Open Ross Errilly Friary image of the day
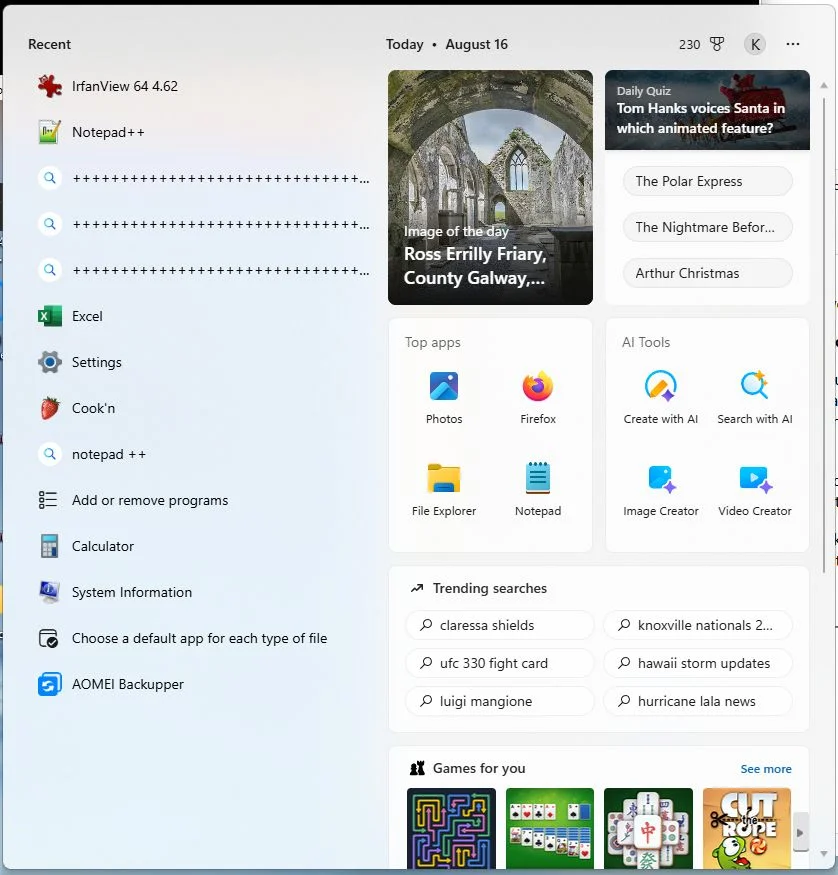Screen dimensions: 838x875 tap(490, 187)
